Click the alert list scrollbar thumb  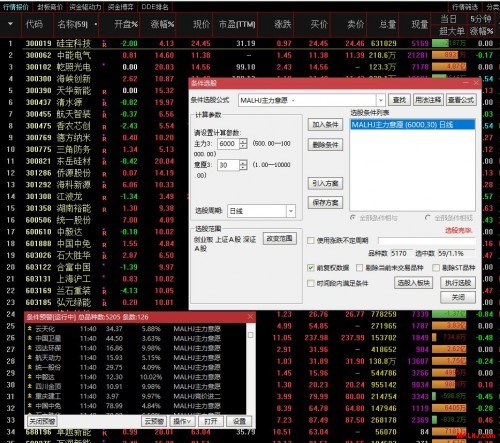coord(250,335)
